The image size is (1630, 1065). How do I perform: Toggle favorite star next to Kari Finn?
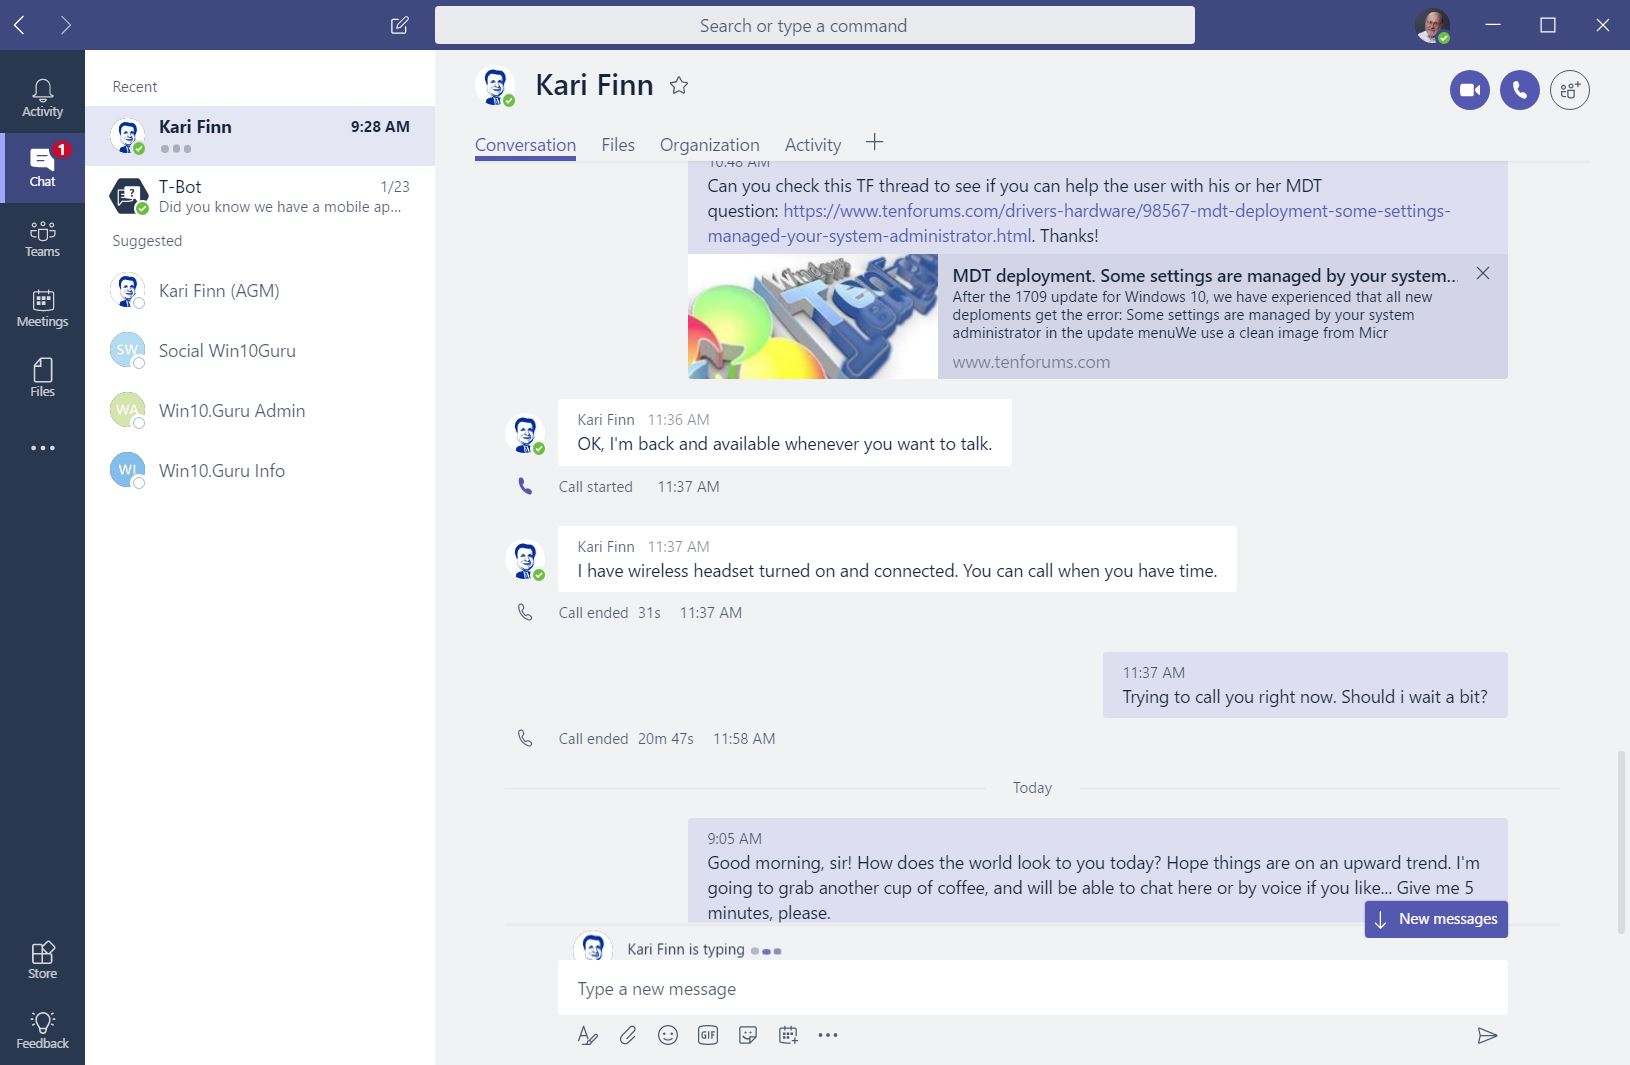tap(679, 86)
